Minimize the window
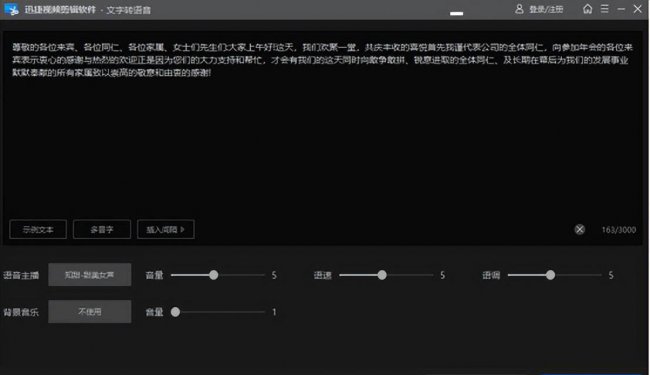The image size is (650, 375). (x=621, y=9)
